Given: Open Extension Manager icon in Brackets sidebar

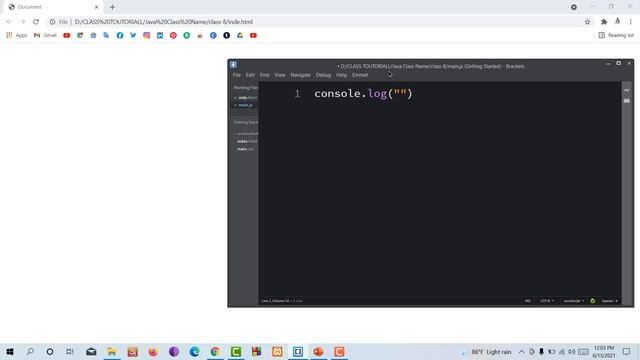Looking at the screenshot, I should point(627,100).
